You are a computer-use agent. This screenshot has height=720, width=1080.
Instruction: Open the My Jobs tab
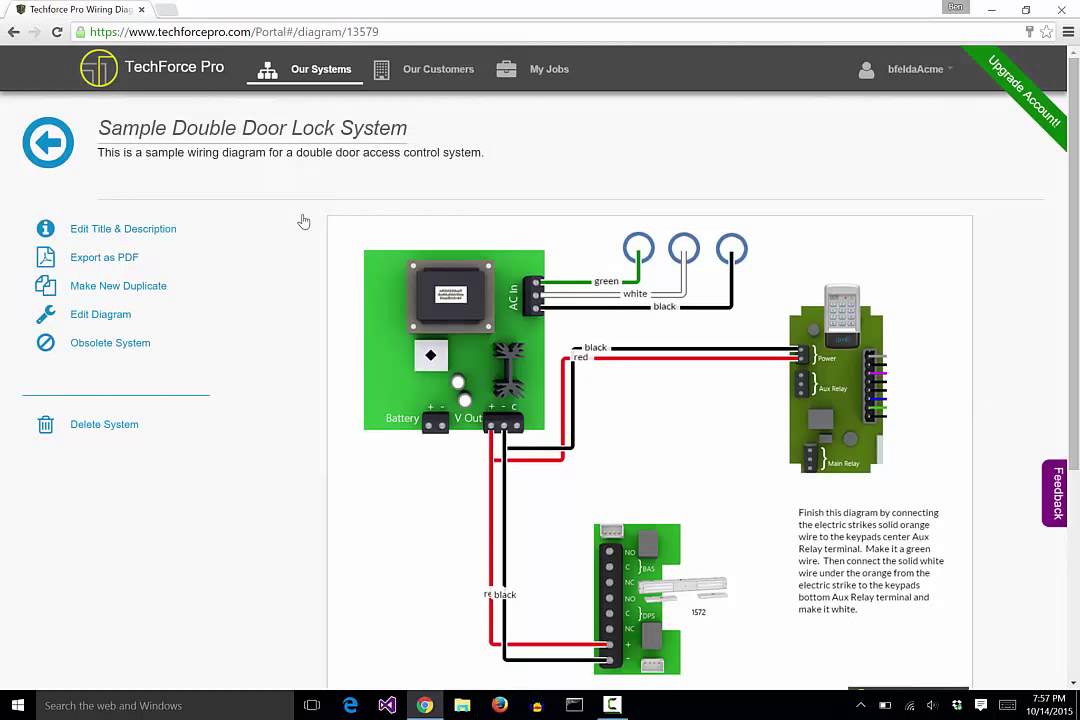(x=532, y=70)
